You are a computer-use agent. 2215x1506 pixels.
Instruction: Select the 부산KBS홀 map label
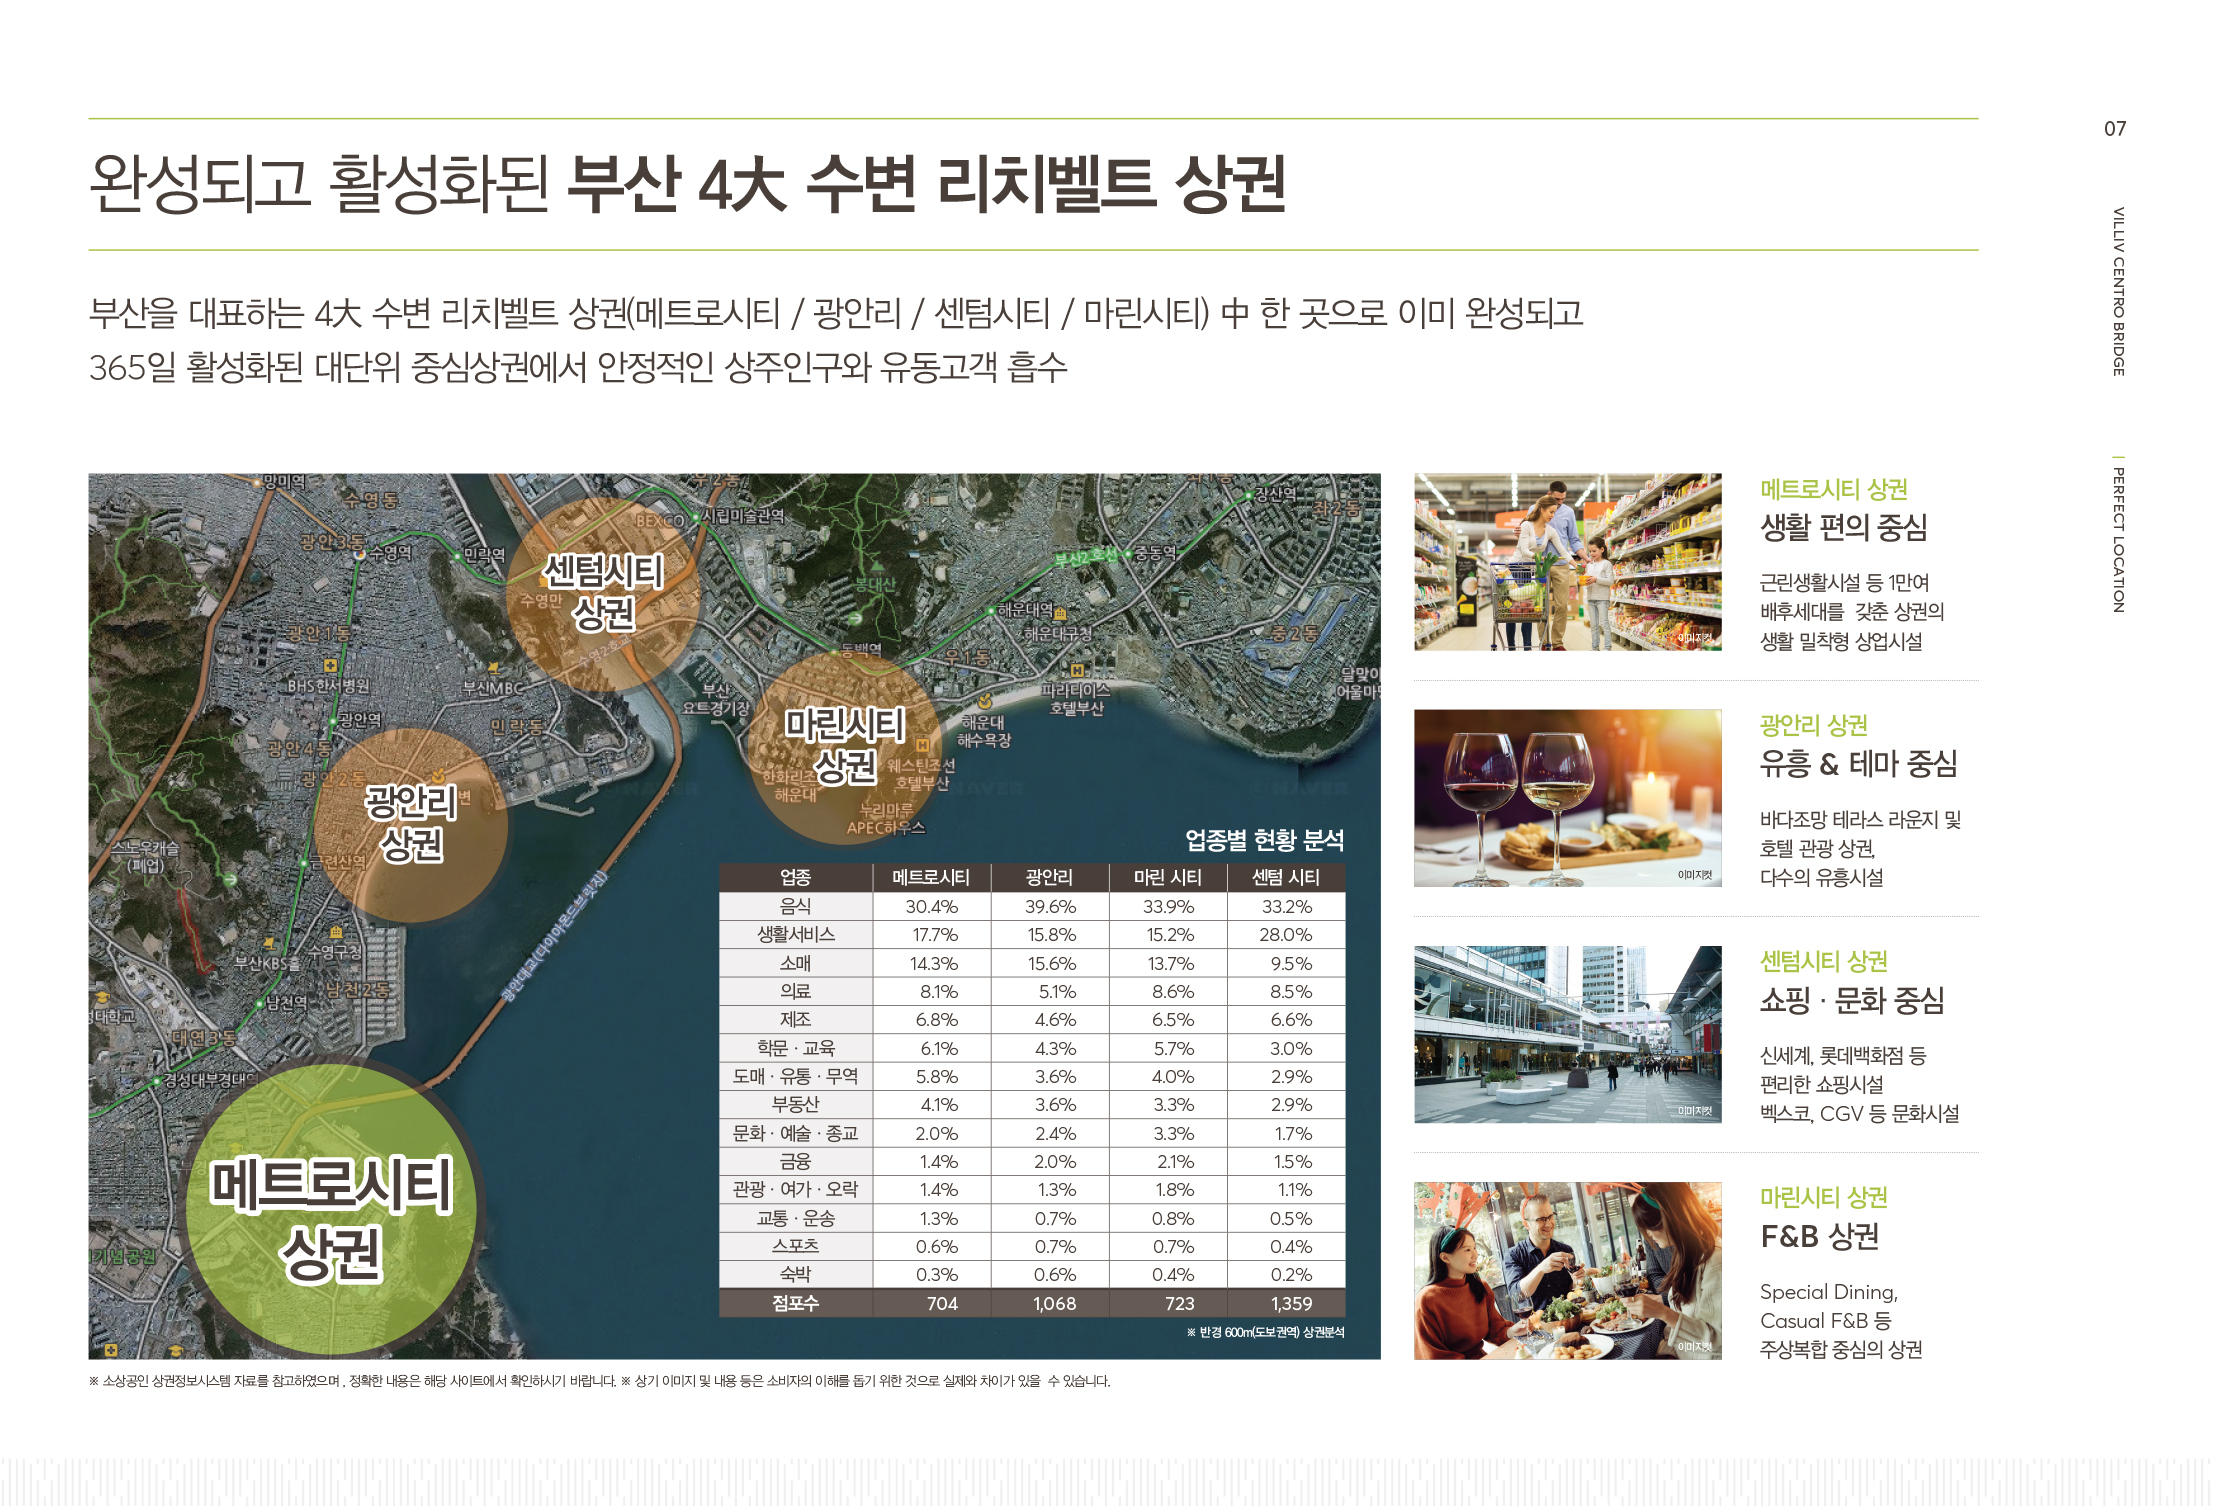click(x=267, y=964)
